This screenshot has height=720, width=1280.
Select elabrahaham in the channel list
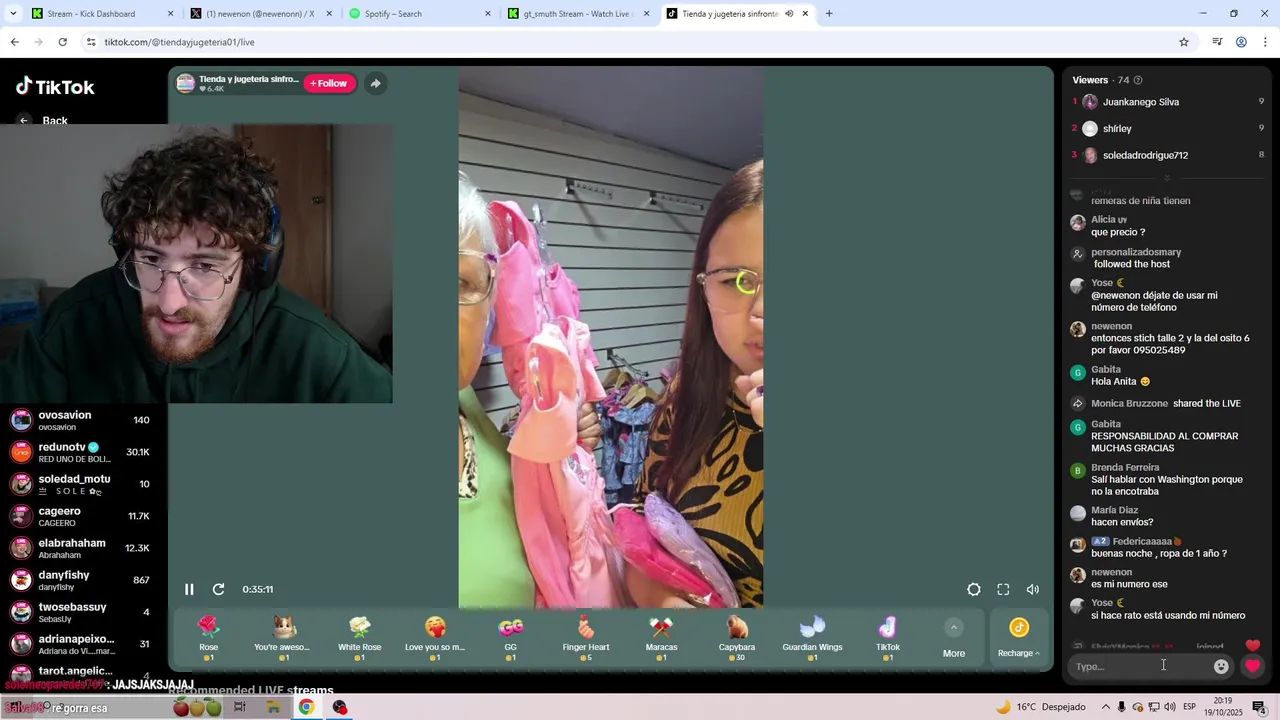pos(80,548)
